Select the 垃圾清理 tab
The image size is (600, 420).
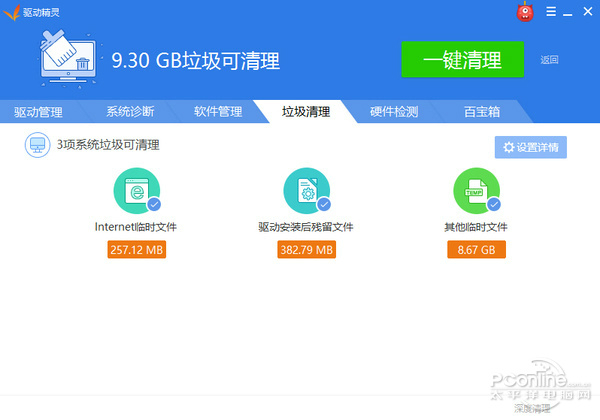(x=306, y=112)
